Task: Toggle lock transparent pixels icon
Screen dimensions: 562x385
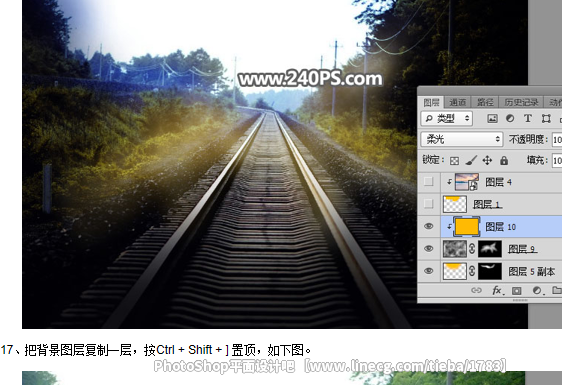Action: point(454,161)
